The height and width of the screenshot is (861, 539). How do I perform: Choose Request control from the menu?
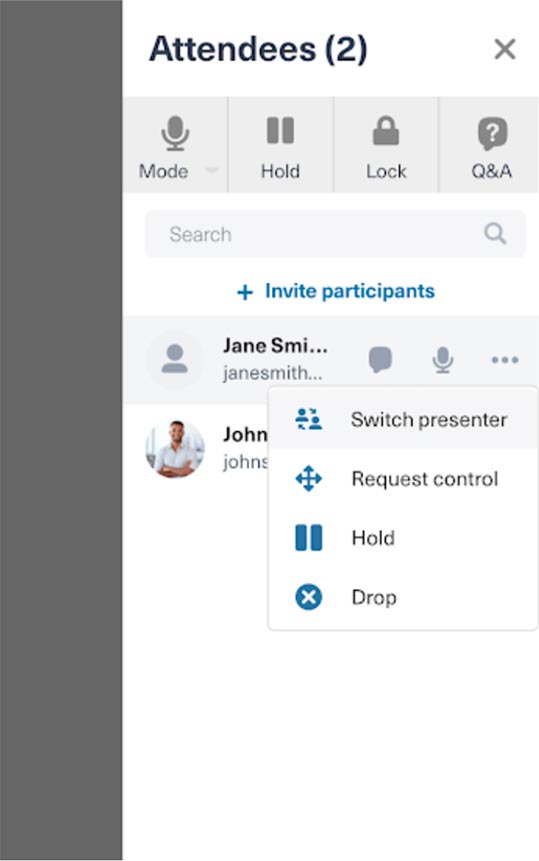point(403,479)
